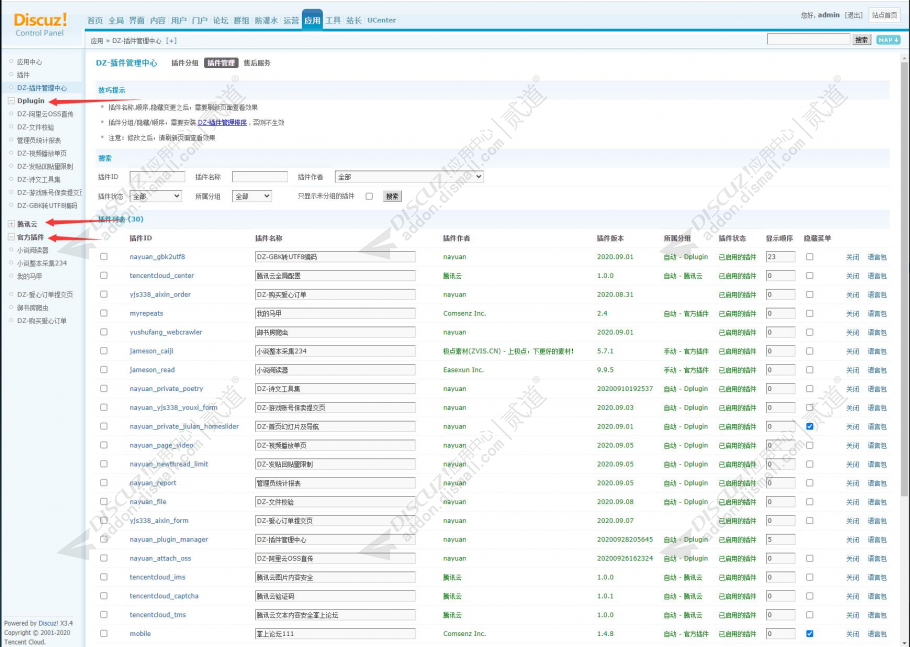The image size is (910, 647).
Task: Collapse the 官方插件 sidebar group
Action: (11, 237)
